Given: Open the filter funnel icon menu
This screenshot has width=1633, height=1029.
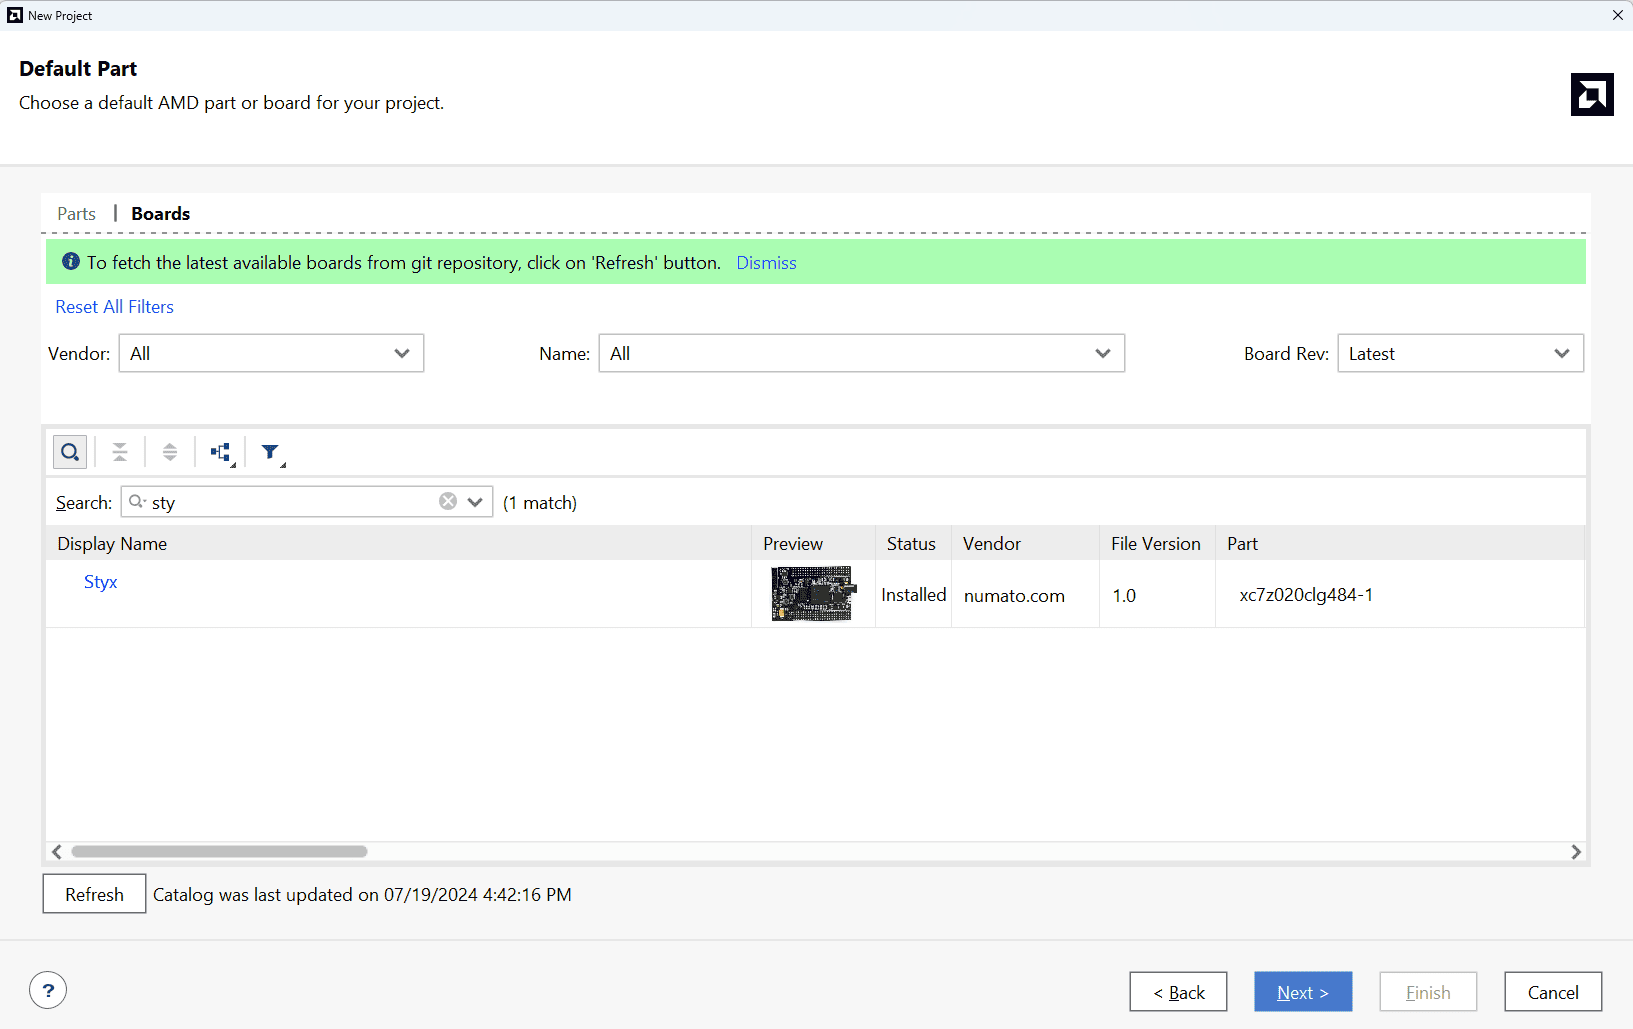Looking at the screenshot, I should click(x=271, y=452).
